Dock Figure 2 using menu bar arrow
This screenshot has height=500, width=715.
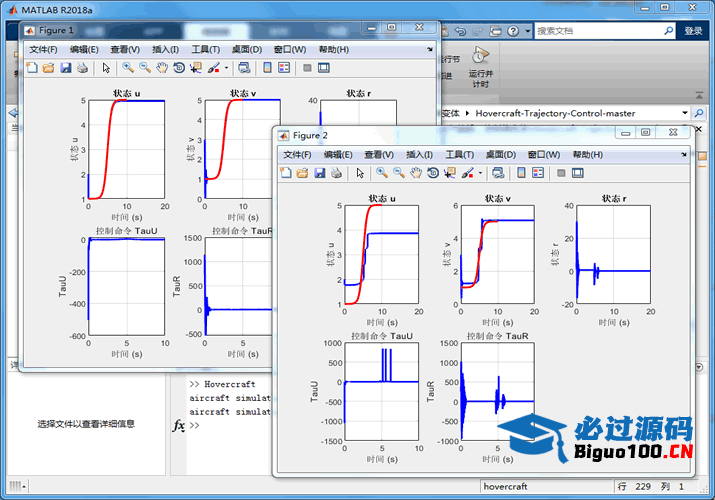(684, 155)
